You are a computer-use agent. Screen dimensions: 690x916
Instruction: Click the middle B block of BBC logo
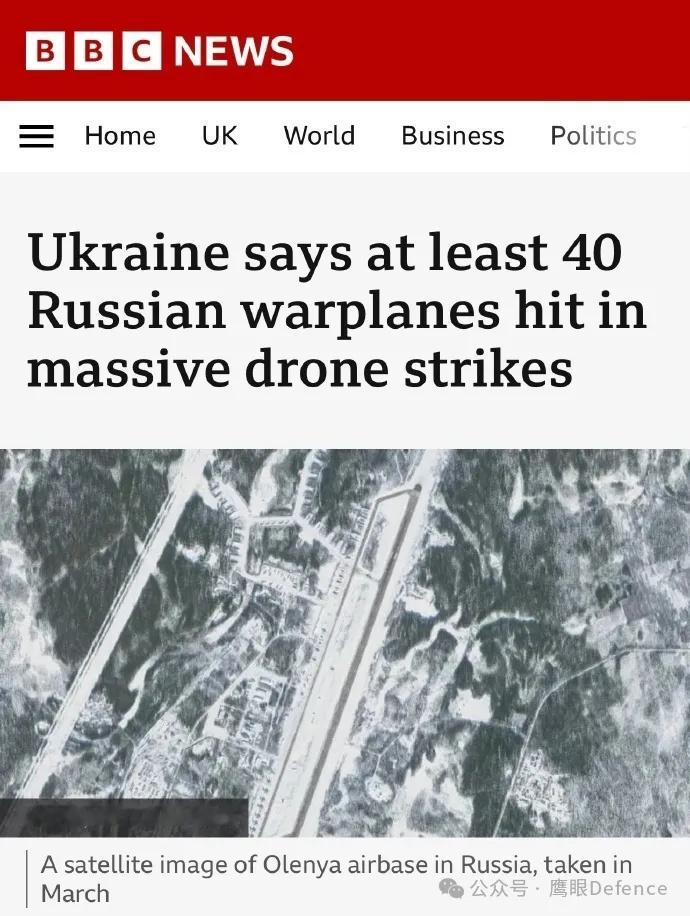[x=93, y=51]
